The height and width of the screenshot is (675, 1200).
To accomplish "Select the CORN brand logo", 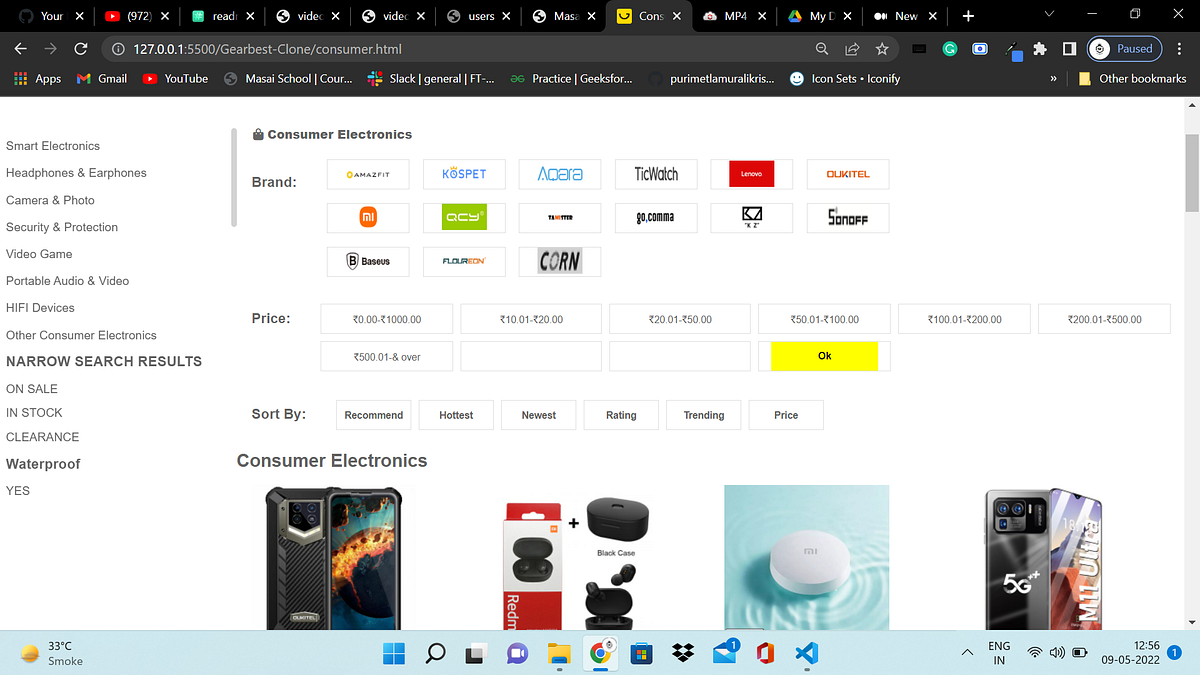I will point(560,261).
